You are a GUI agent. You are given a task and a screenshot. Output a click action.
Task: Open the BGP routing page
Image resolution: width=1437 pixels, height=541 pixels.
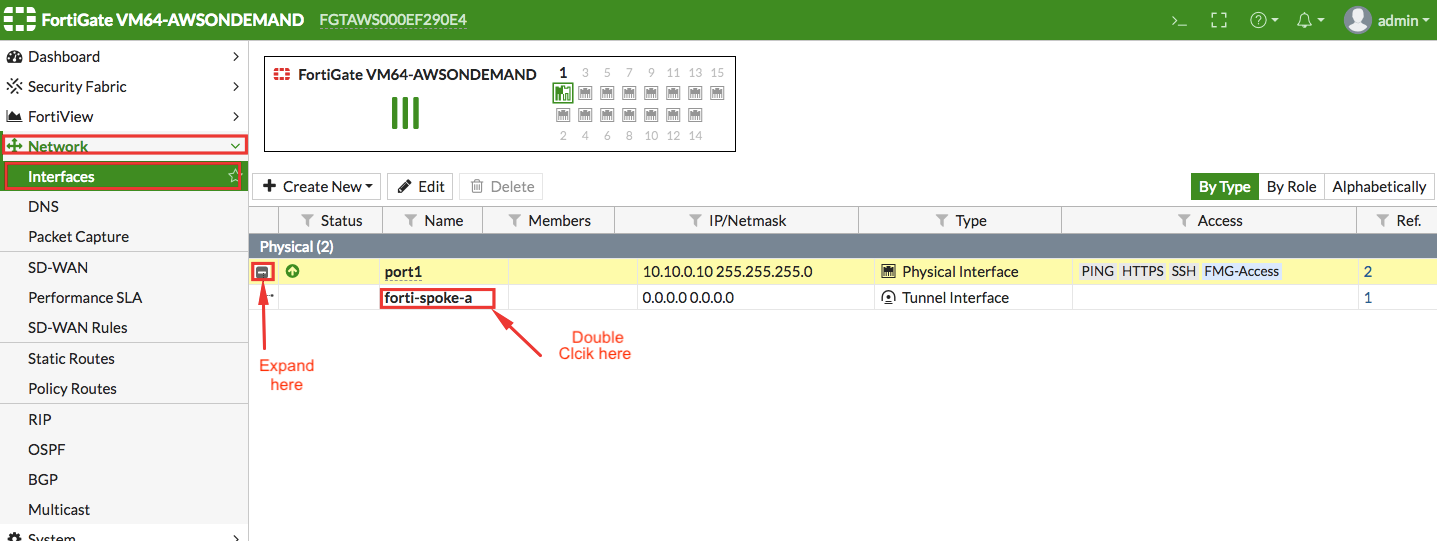pos(124,479)
